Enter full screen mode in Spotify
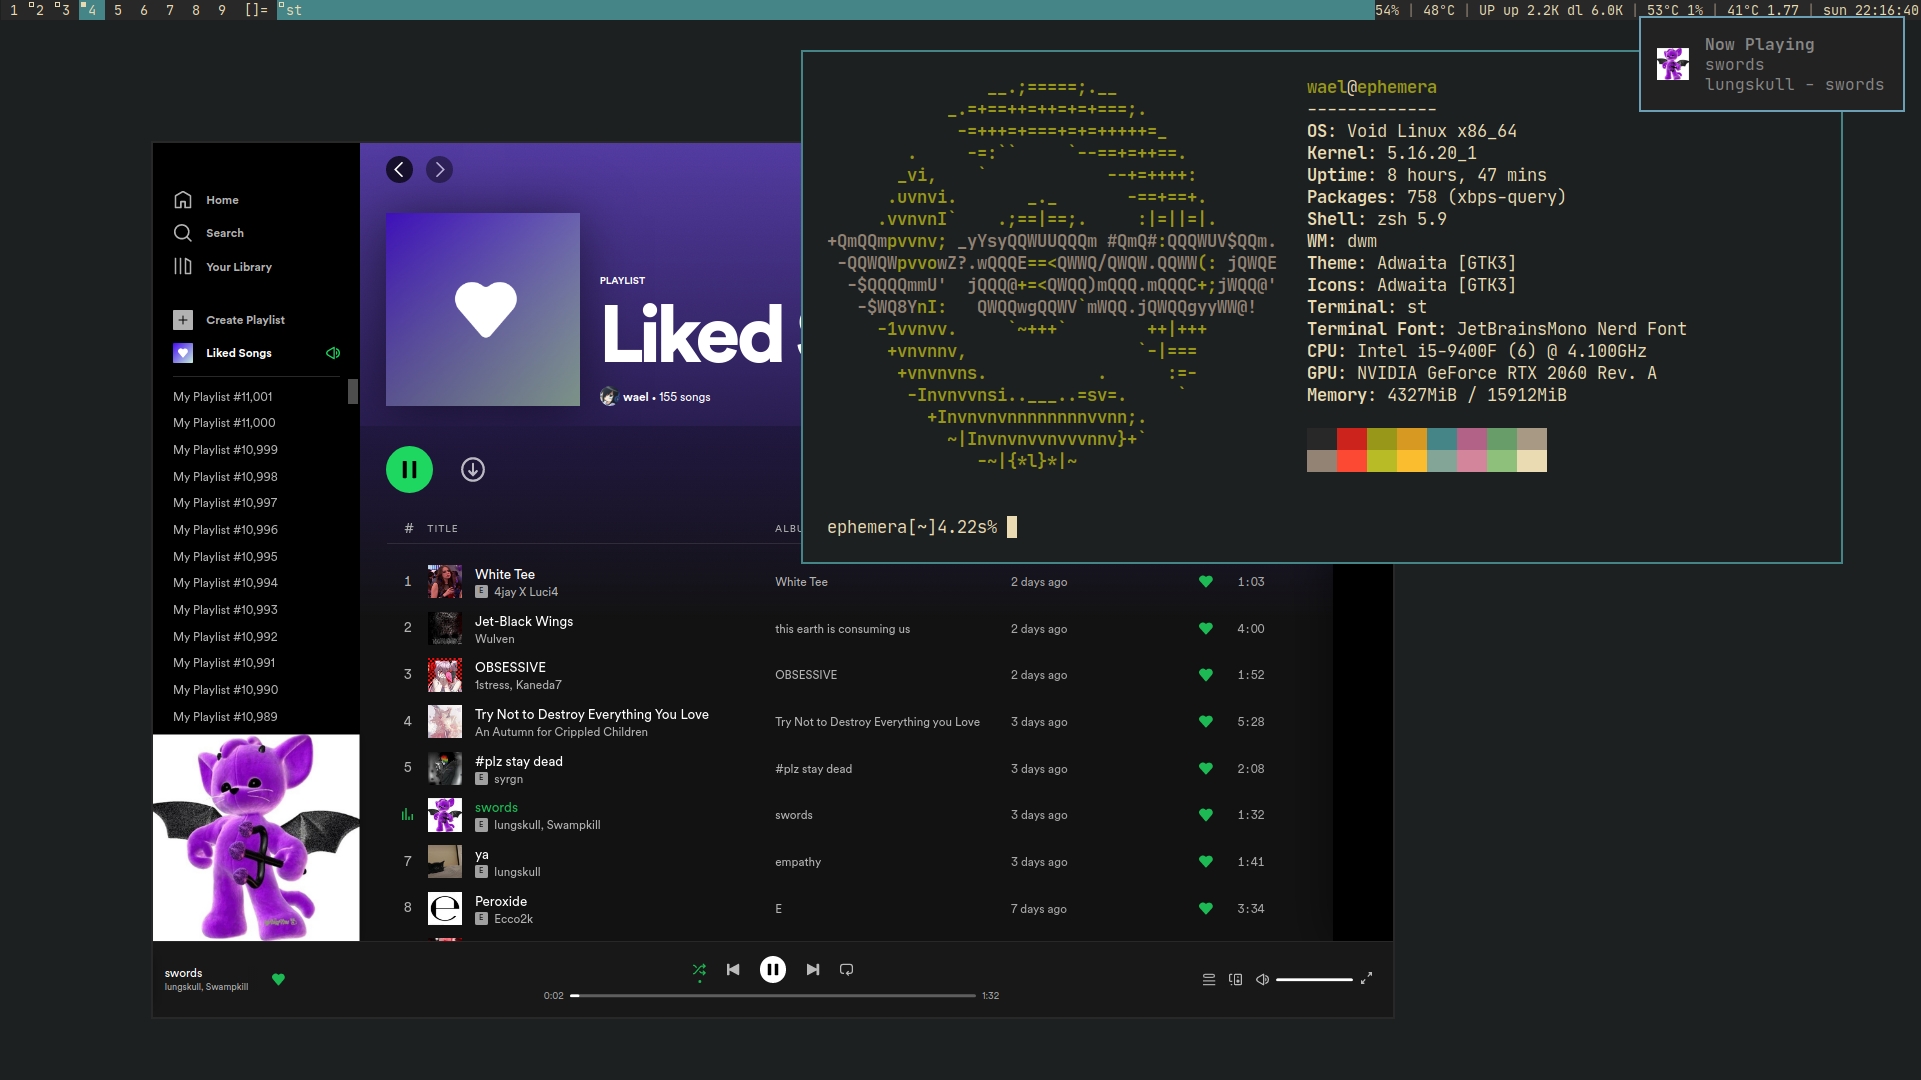Image resolution: width=1921 pixels, height=1080 pixels. 1367,979
